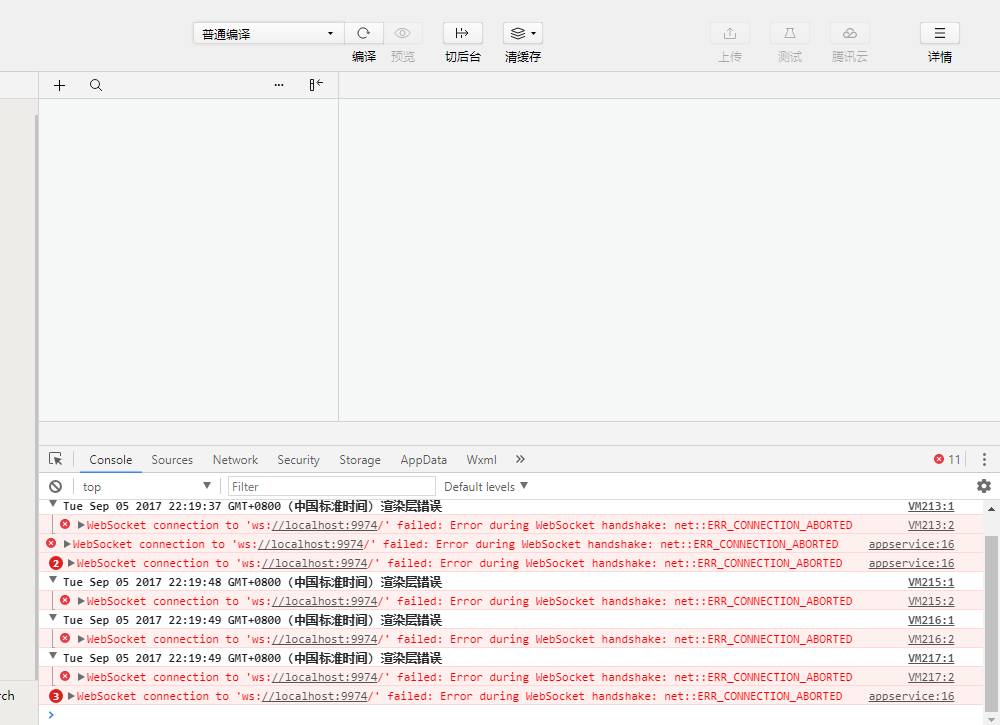Click the console prompt input line
Image resolution: width=1000 pixels, height=725 pixels.
pyautogui.click(x=510, y=715)
